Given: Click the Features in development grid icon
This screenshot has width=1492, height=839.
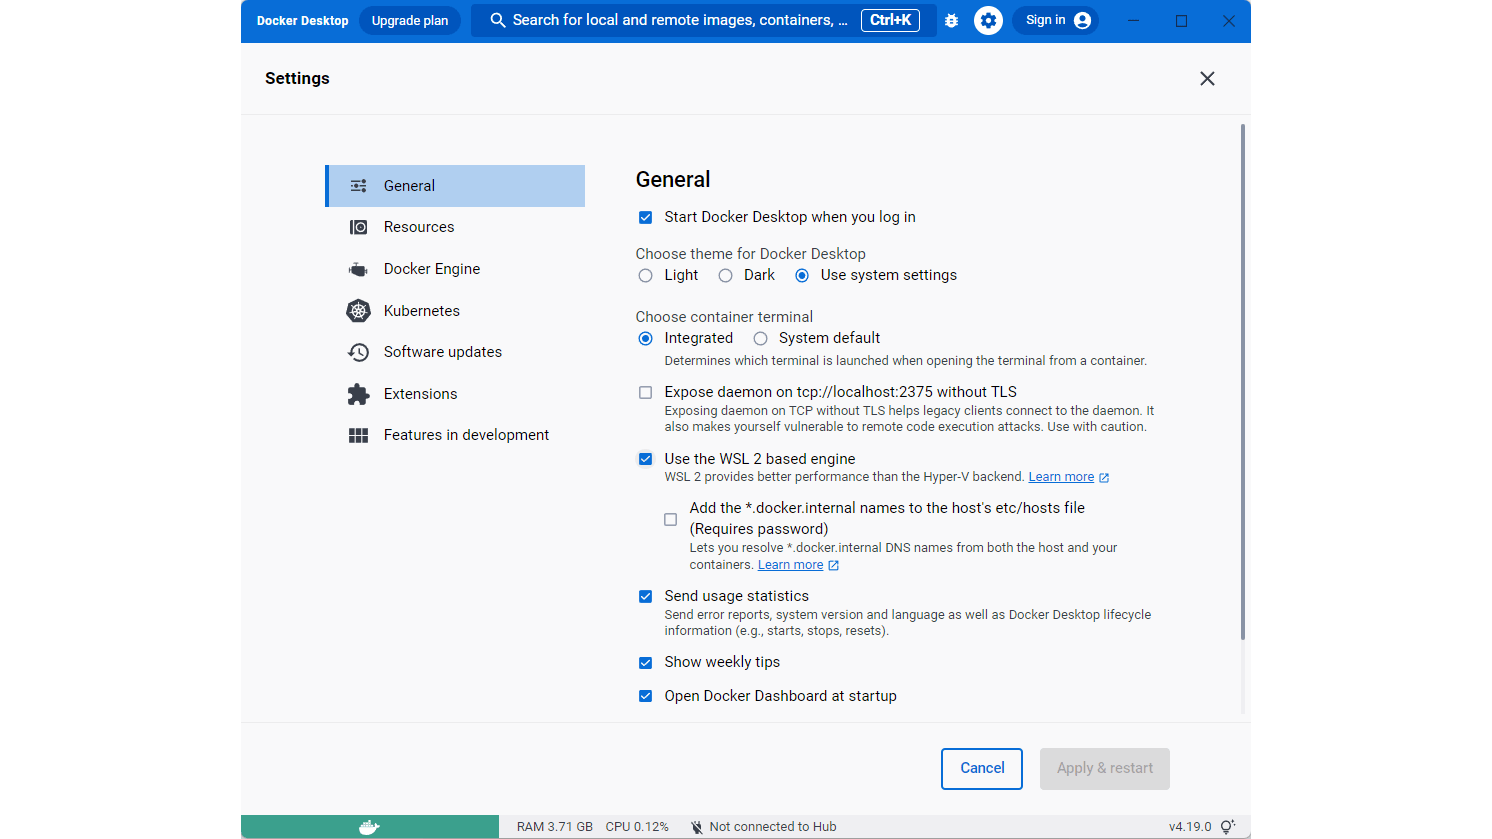Looking at the screenshot, I should click(358, 434).
